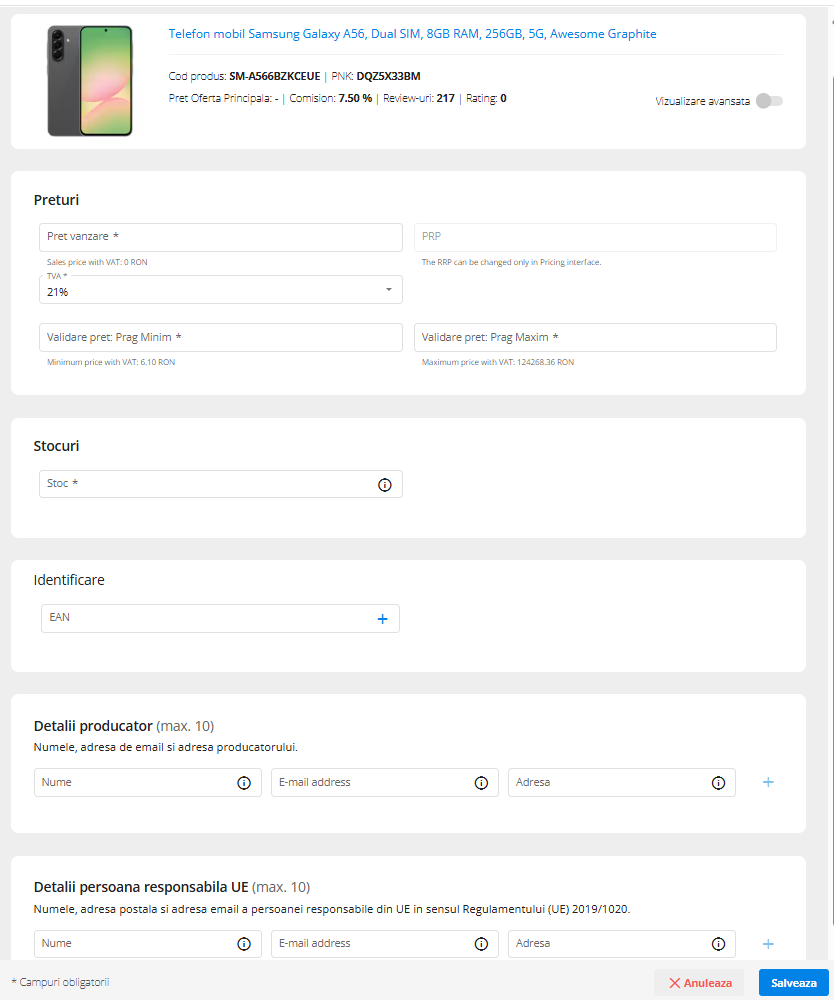The image size is (834, 1000).
Task: Click the plus icon in the EAN field
Action: pyautogui.click(x=382, y=619)
